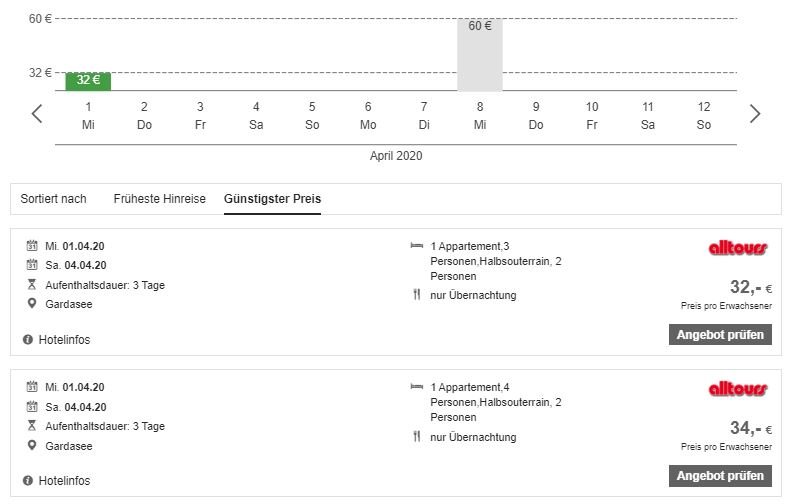Select the green 32 € price bar
This screenshot has width=793, height=504.
[x=88, y=81]
